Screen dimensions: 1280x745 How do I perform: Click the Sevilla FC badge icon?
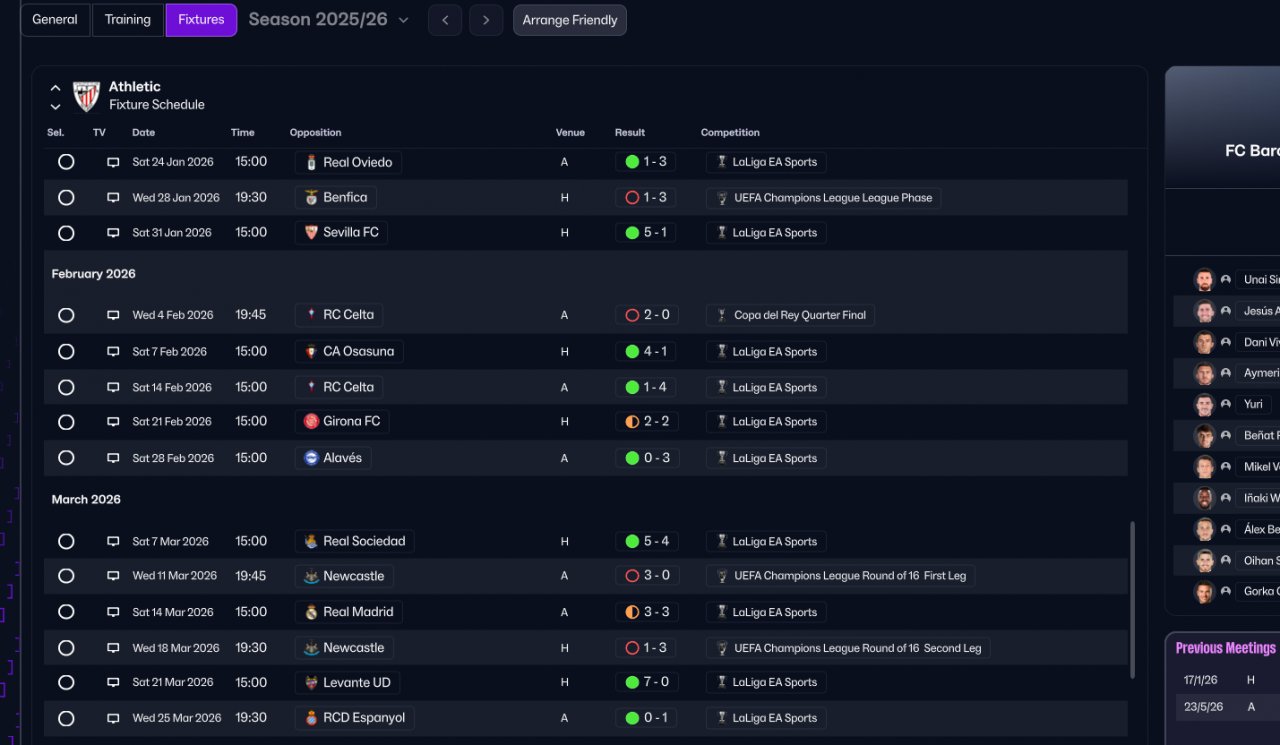pos(311,233)
